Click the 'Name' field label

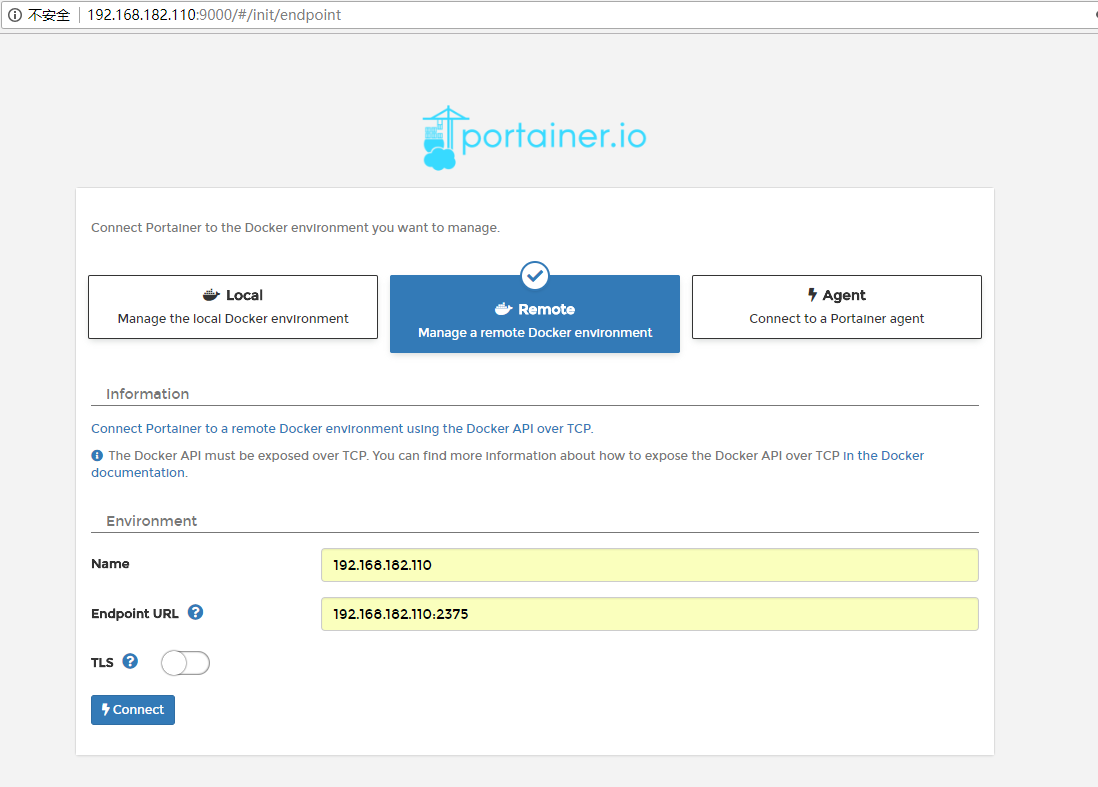tap(110, 564)
